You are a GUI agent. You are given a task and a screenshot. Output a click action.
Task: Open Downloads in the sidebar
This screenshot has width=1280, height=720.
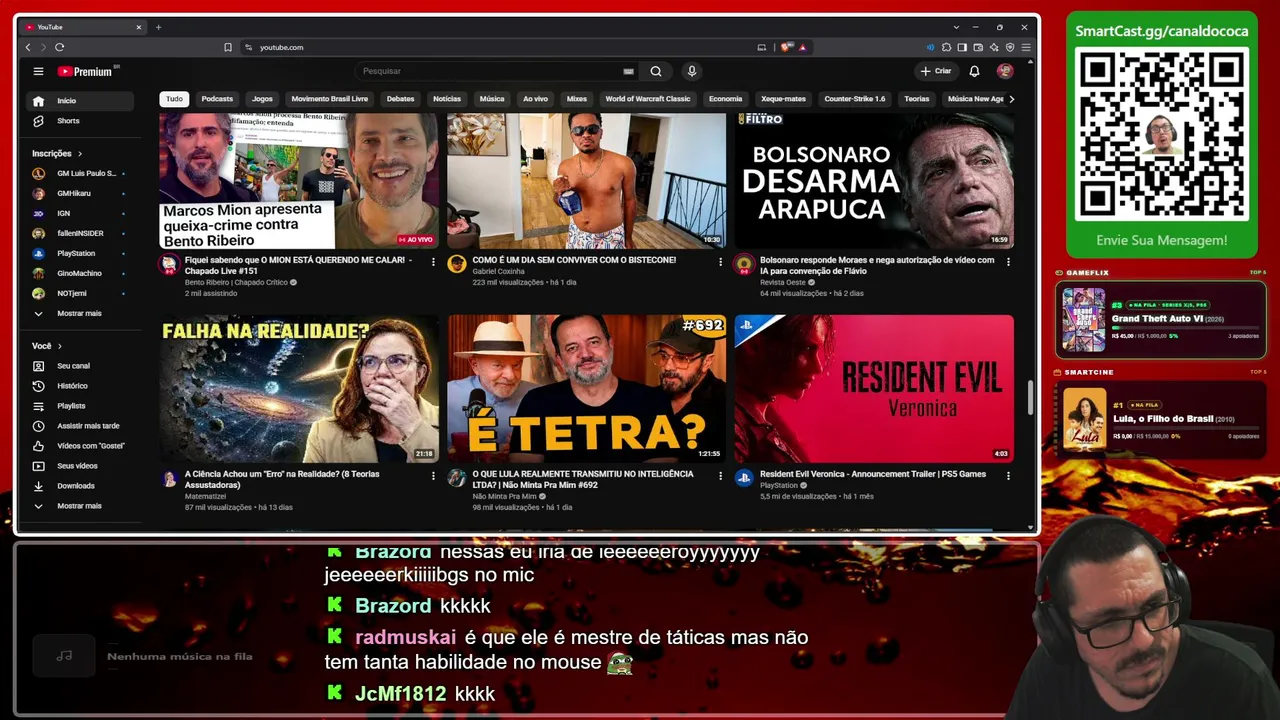[81, 486]
